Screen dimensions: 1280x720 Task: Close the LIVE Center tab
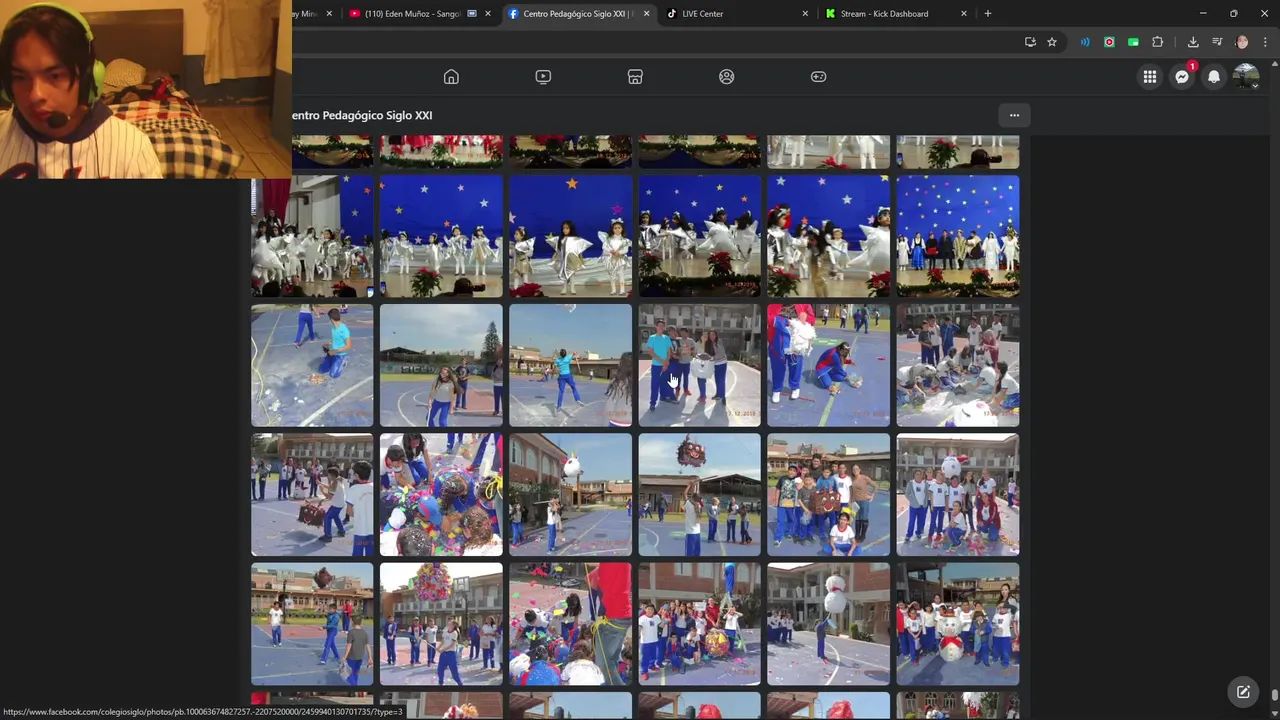805,14
